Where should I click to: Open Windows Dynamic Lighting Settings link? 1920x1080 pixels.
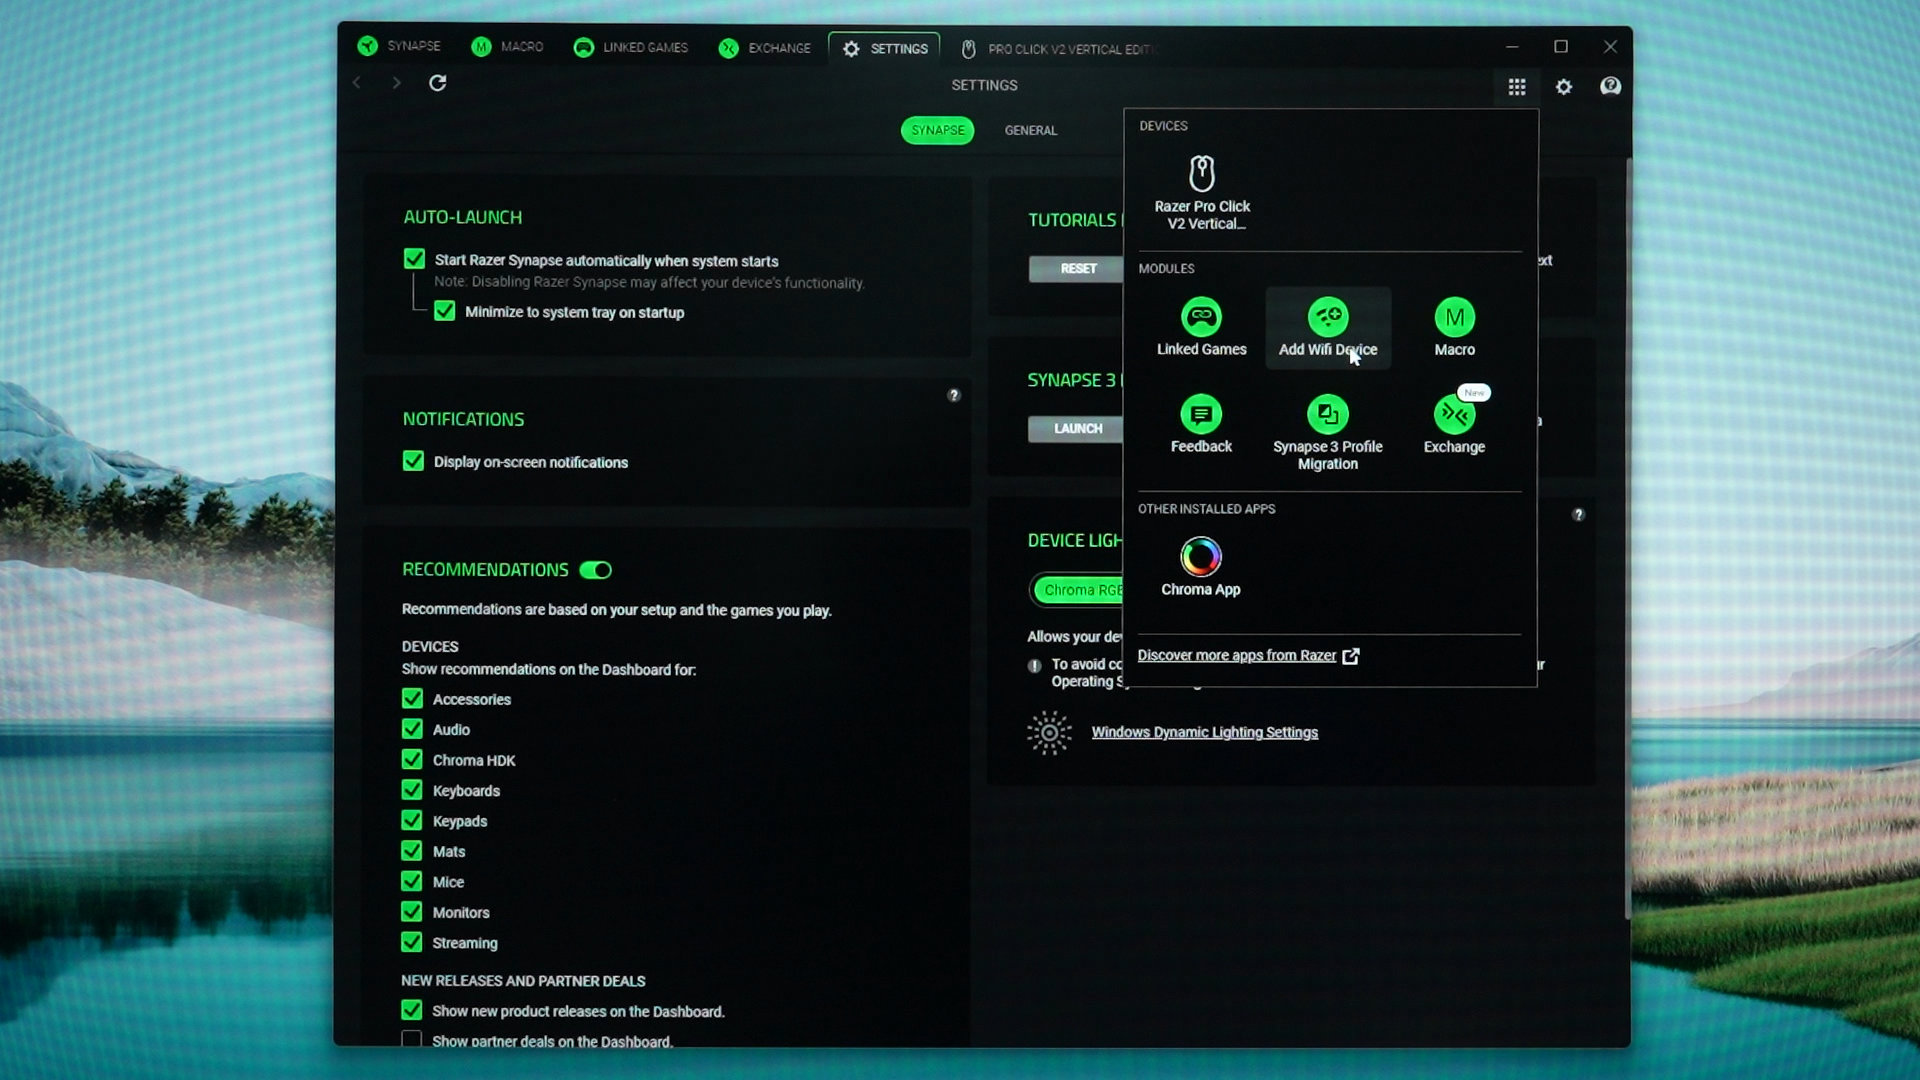pyautogui.click(x=1204, y=732)
